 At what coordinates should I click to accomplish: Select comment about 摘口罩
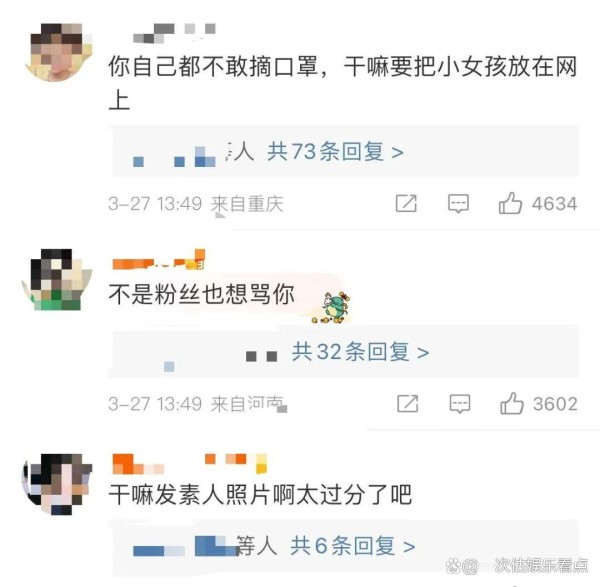coord(343,83)
